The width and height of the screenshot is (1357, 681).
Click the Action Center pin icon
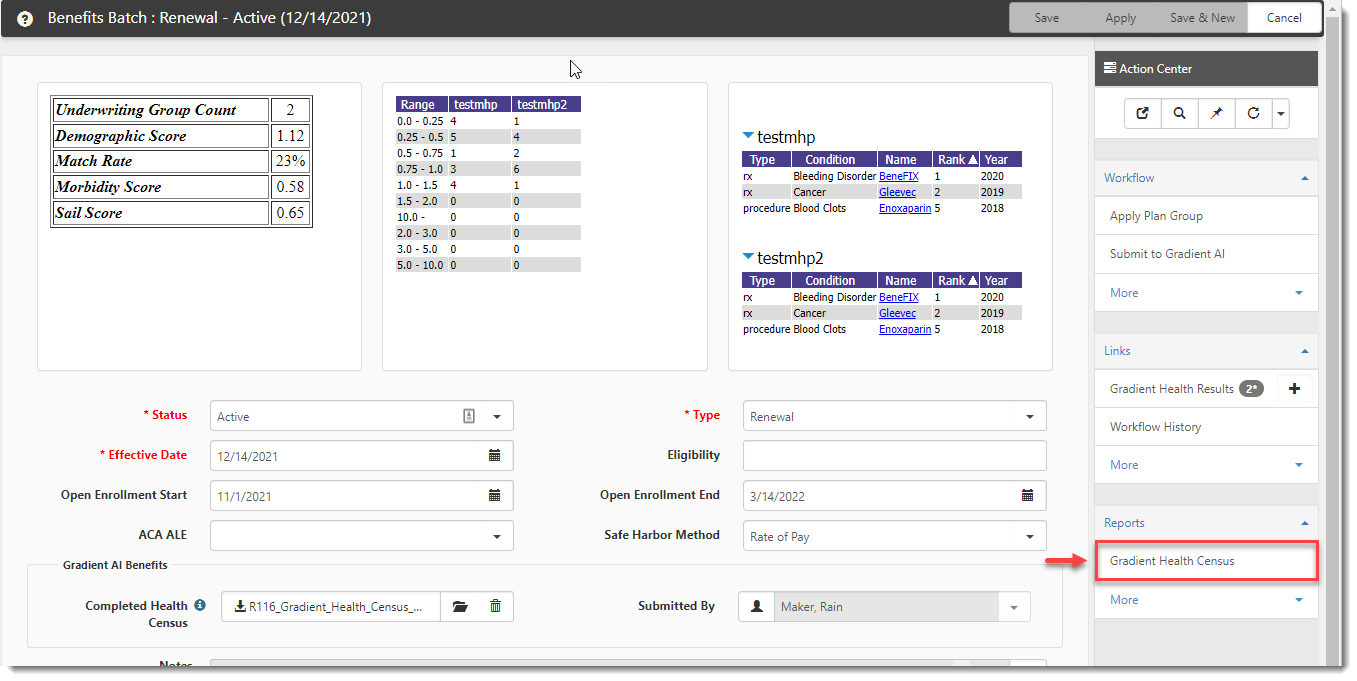[1217, 114]
